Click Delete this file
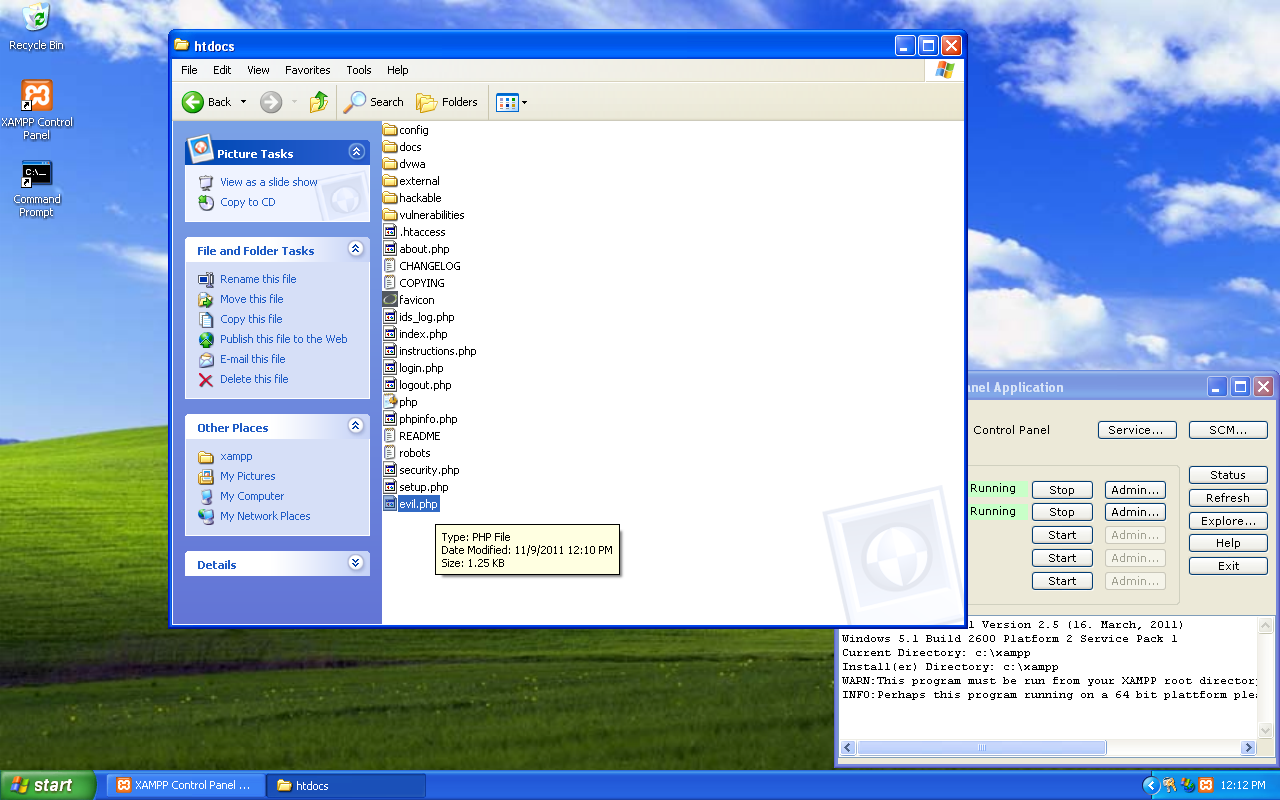The height and width of the screenshot is (800, 1280). [x=254, y=379]
